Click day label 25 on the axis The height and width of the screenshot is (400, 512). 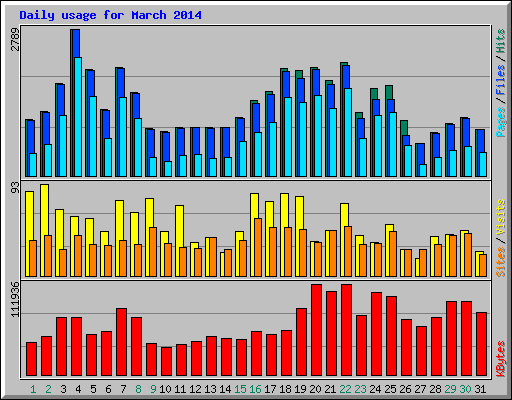[390, 389]
